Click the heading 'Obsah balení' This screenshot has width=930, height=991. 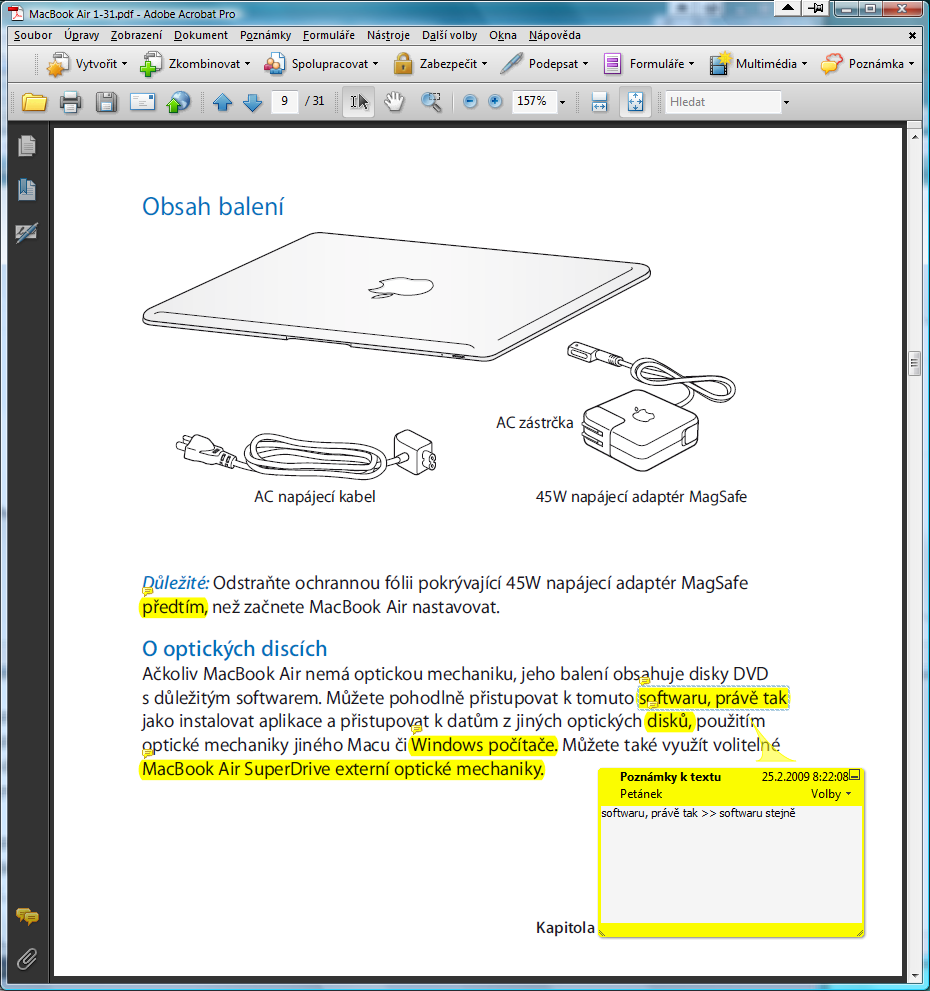[213, 207]
